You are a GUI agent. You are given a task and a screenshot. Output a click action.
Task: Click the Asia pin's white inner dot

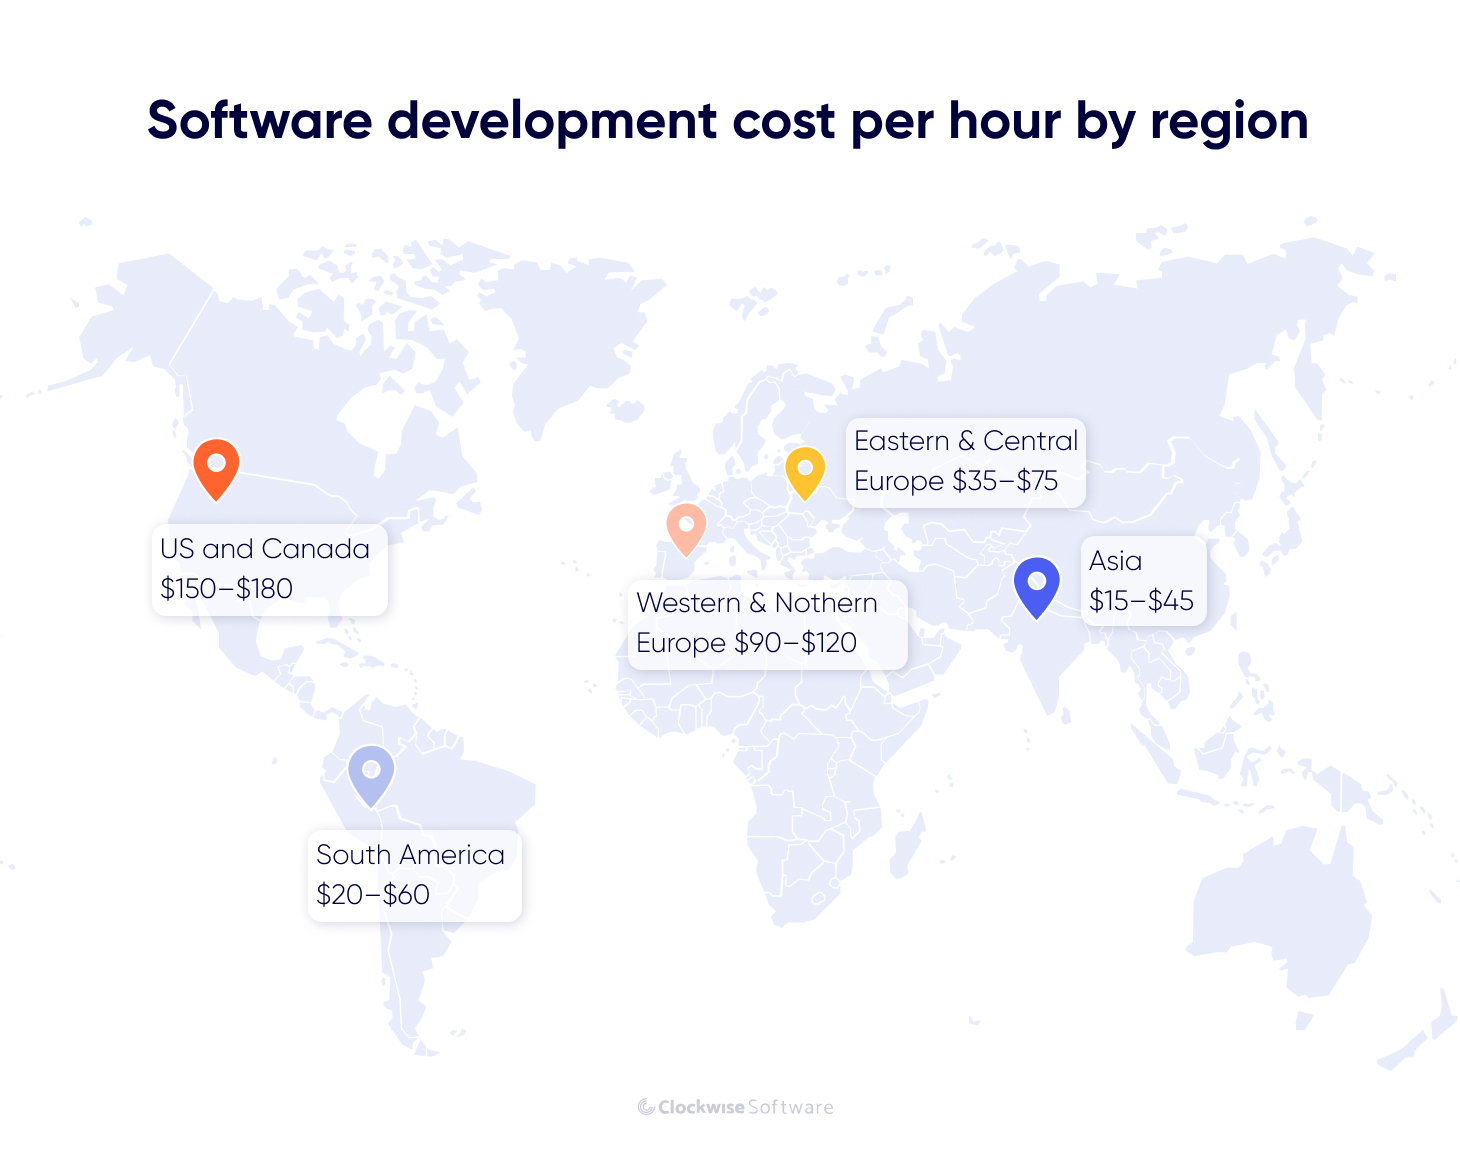[1037, 583]
